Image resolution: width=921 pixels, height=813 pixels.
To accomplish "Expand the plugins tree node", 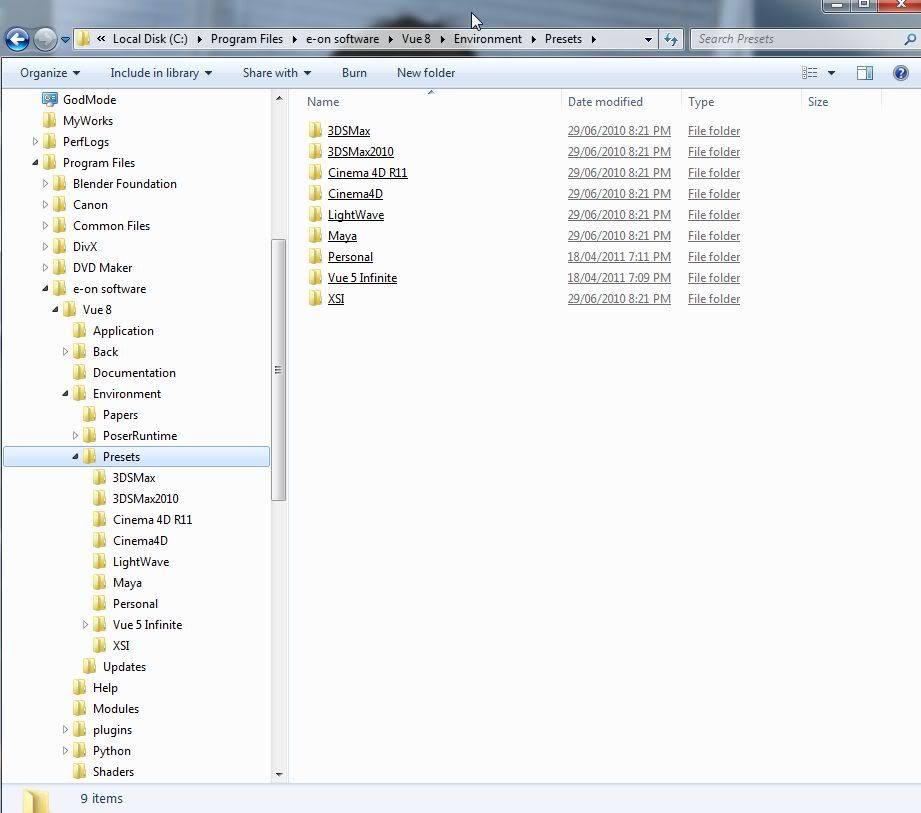I will pos(65,730).
